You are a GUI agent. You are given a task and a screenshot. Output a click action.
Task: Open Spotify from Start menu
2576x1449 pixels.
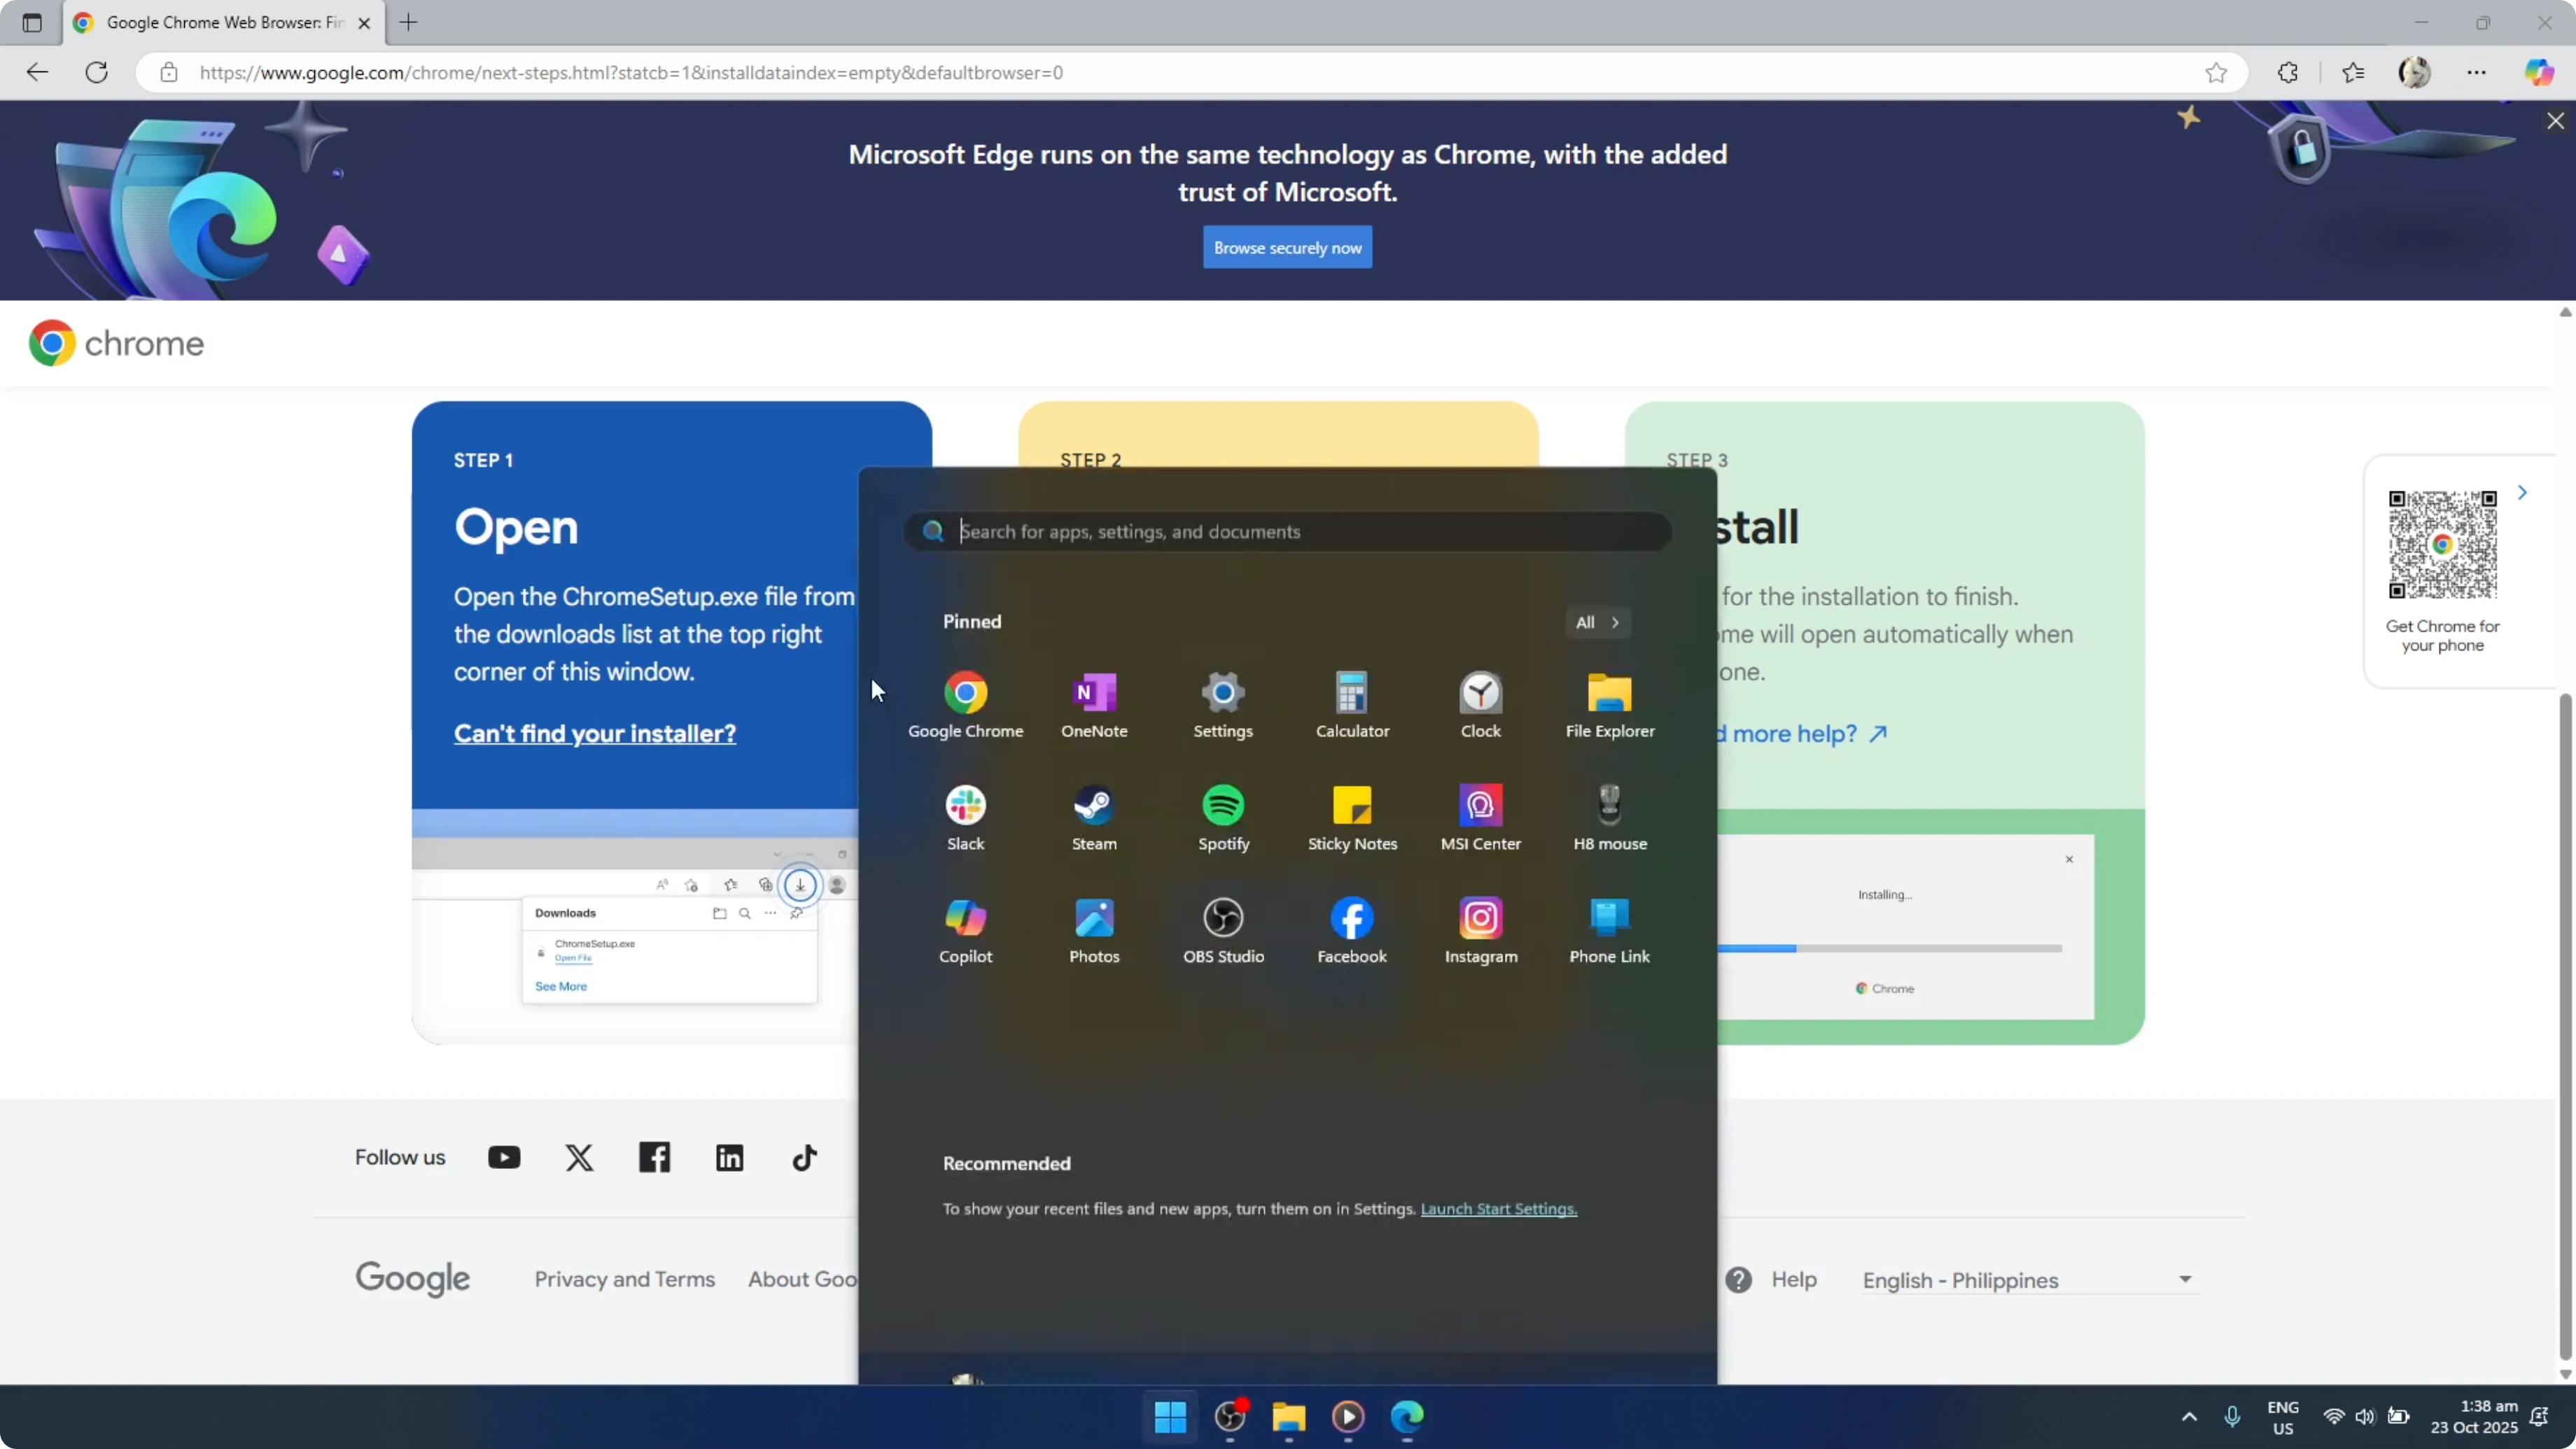(x=1223, y=818)
